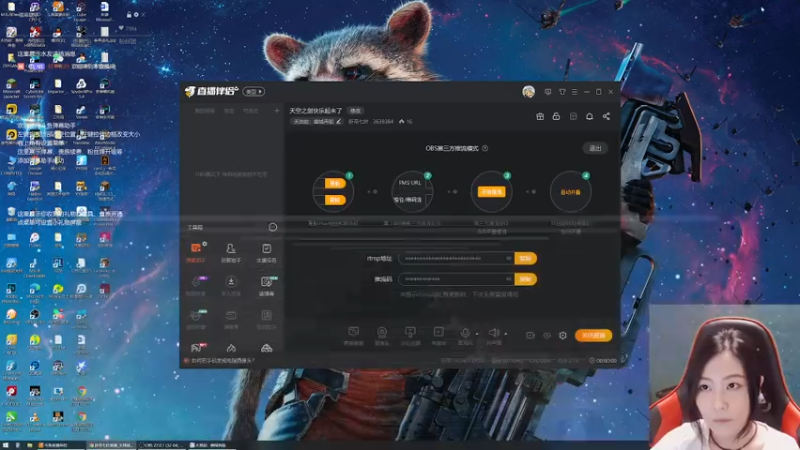Open the handshake tool with new badge
The image size is (800, 450).
pyautogui.click(x=196, y=319)
